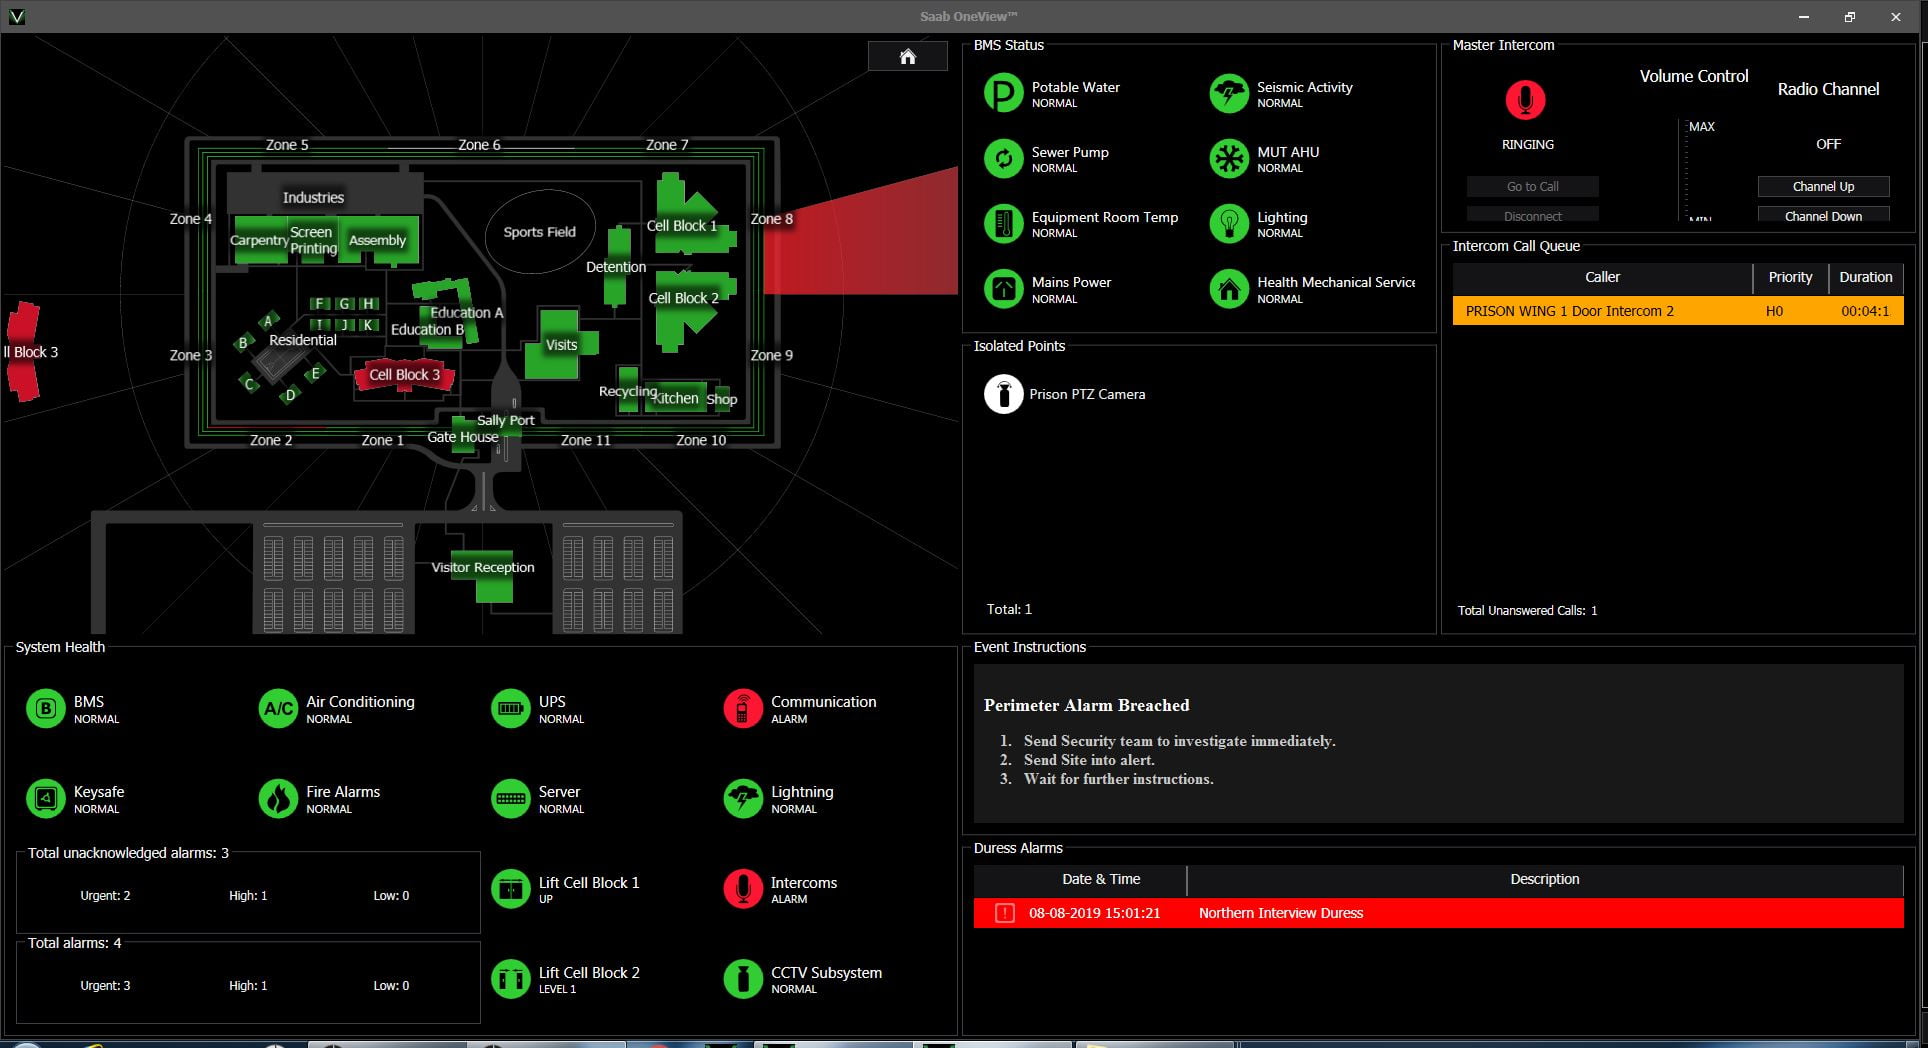Select the Mains Power icon
Image resolution: width=1928 pixels, height=1048 pixels.
(x=1003, y=289)
